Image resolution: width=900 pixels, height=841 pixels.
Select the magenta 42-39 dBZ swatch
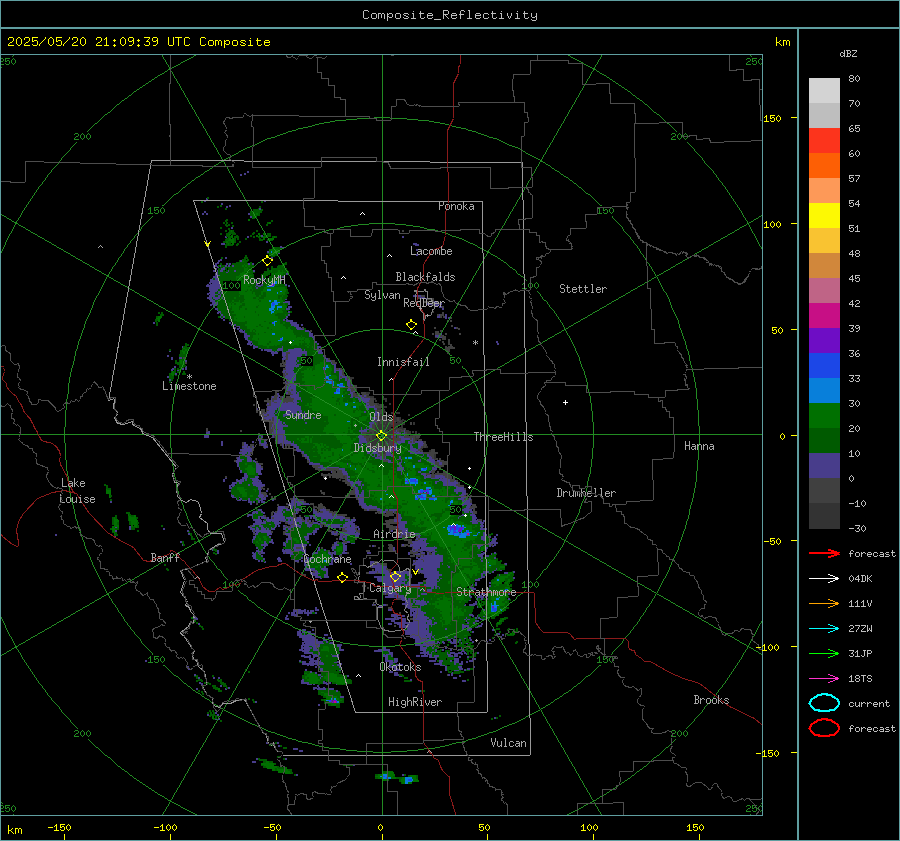pyautogui.click(x=824, y=316)
